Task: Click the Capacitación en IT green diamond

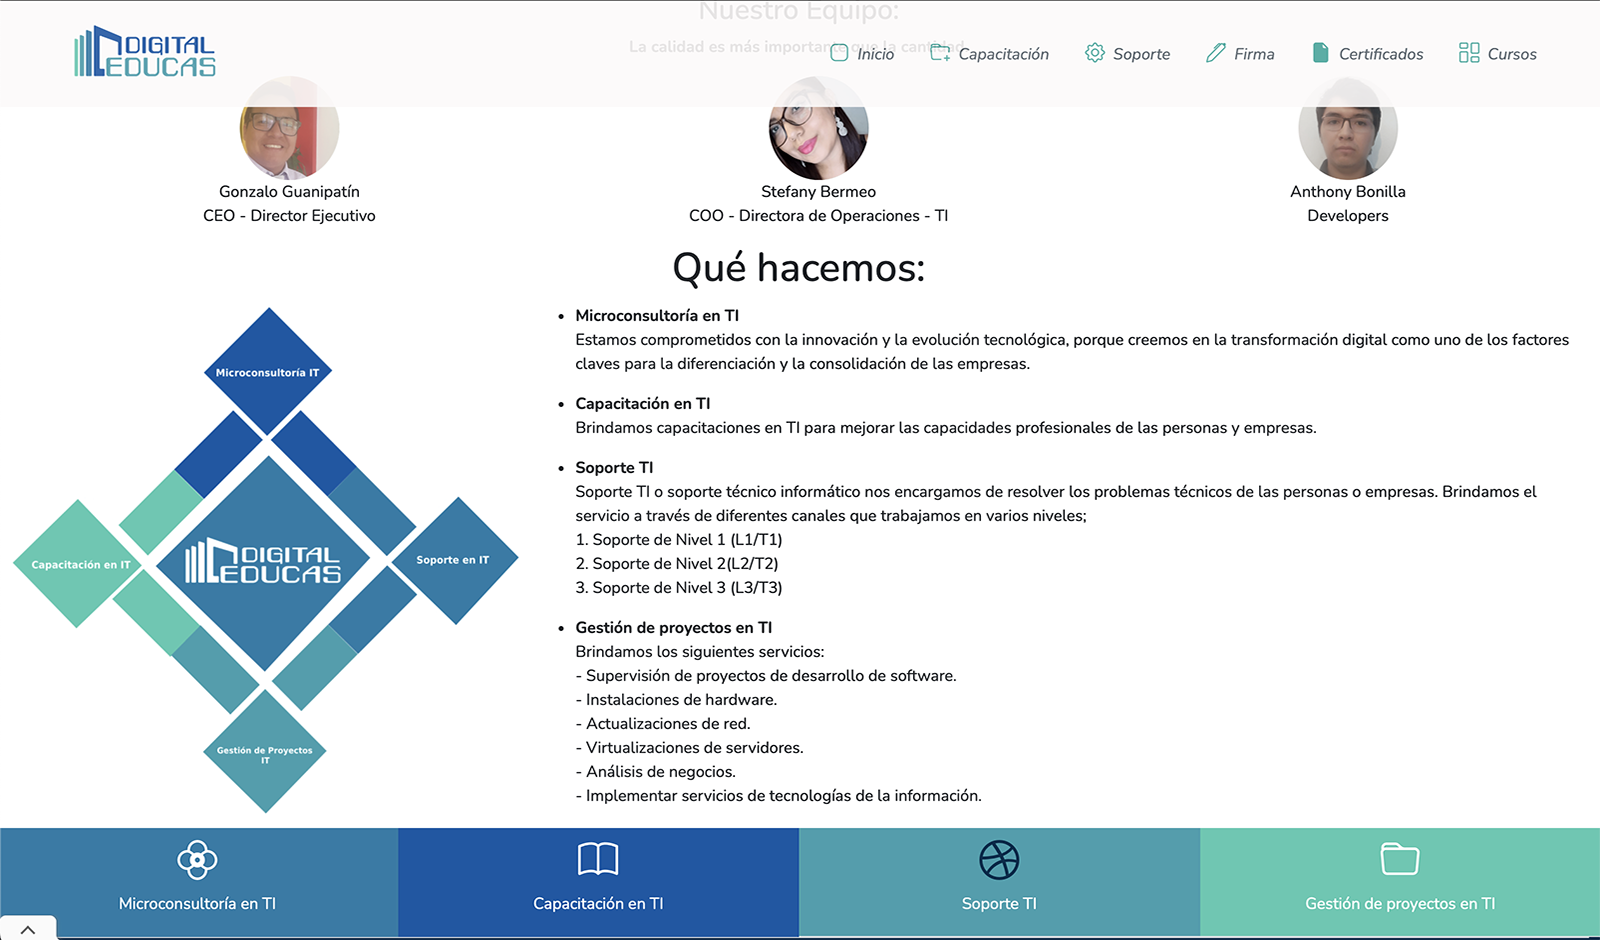Action: 78,564
